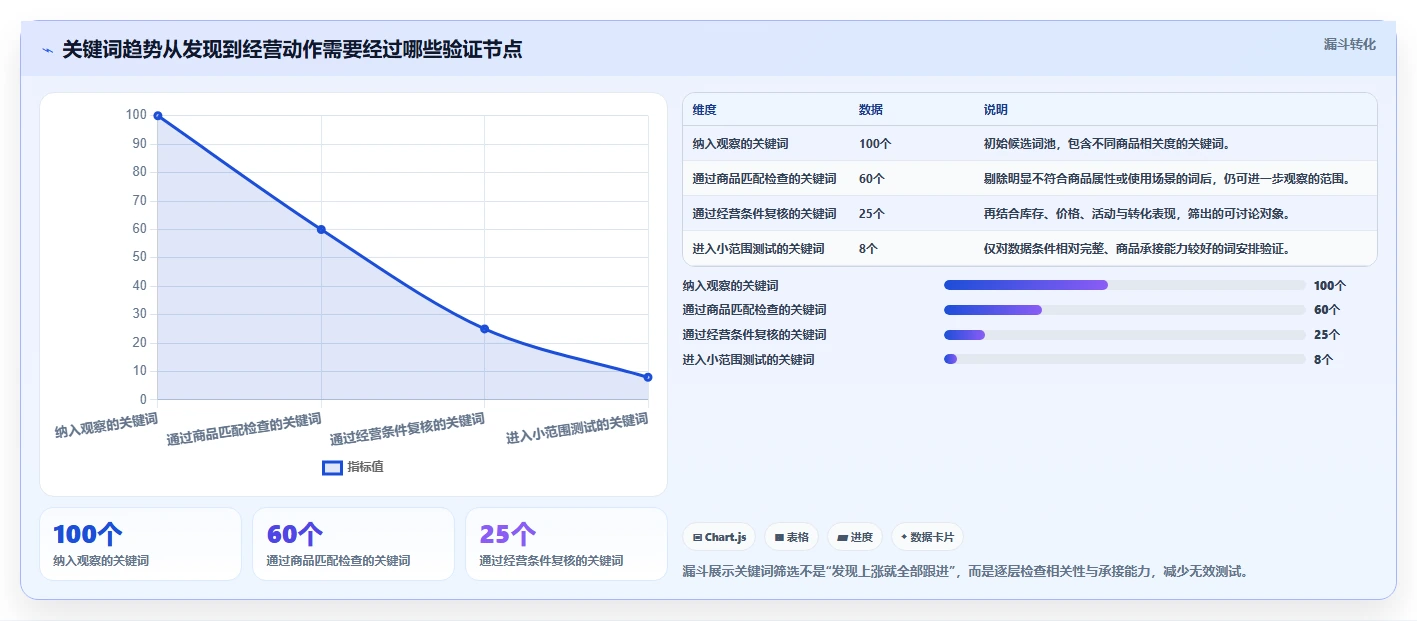Click the 8个 value beside the progress bar
This screenshot has width=1417, height=621.
pos(1323,360)
